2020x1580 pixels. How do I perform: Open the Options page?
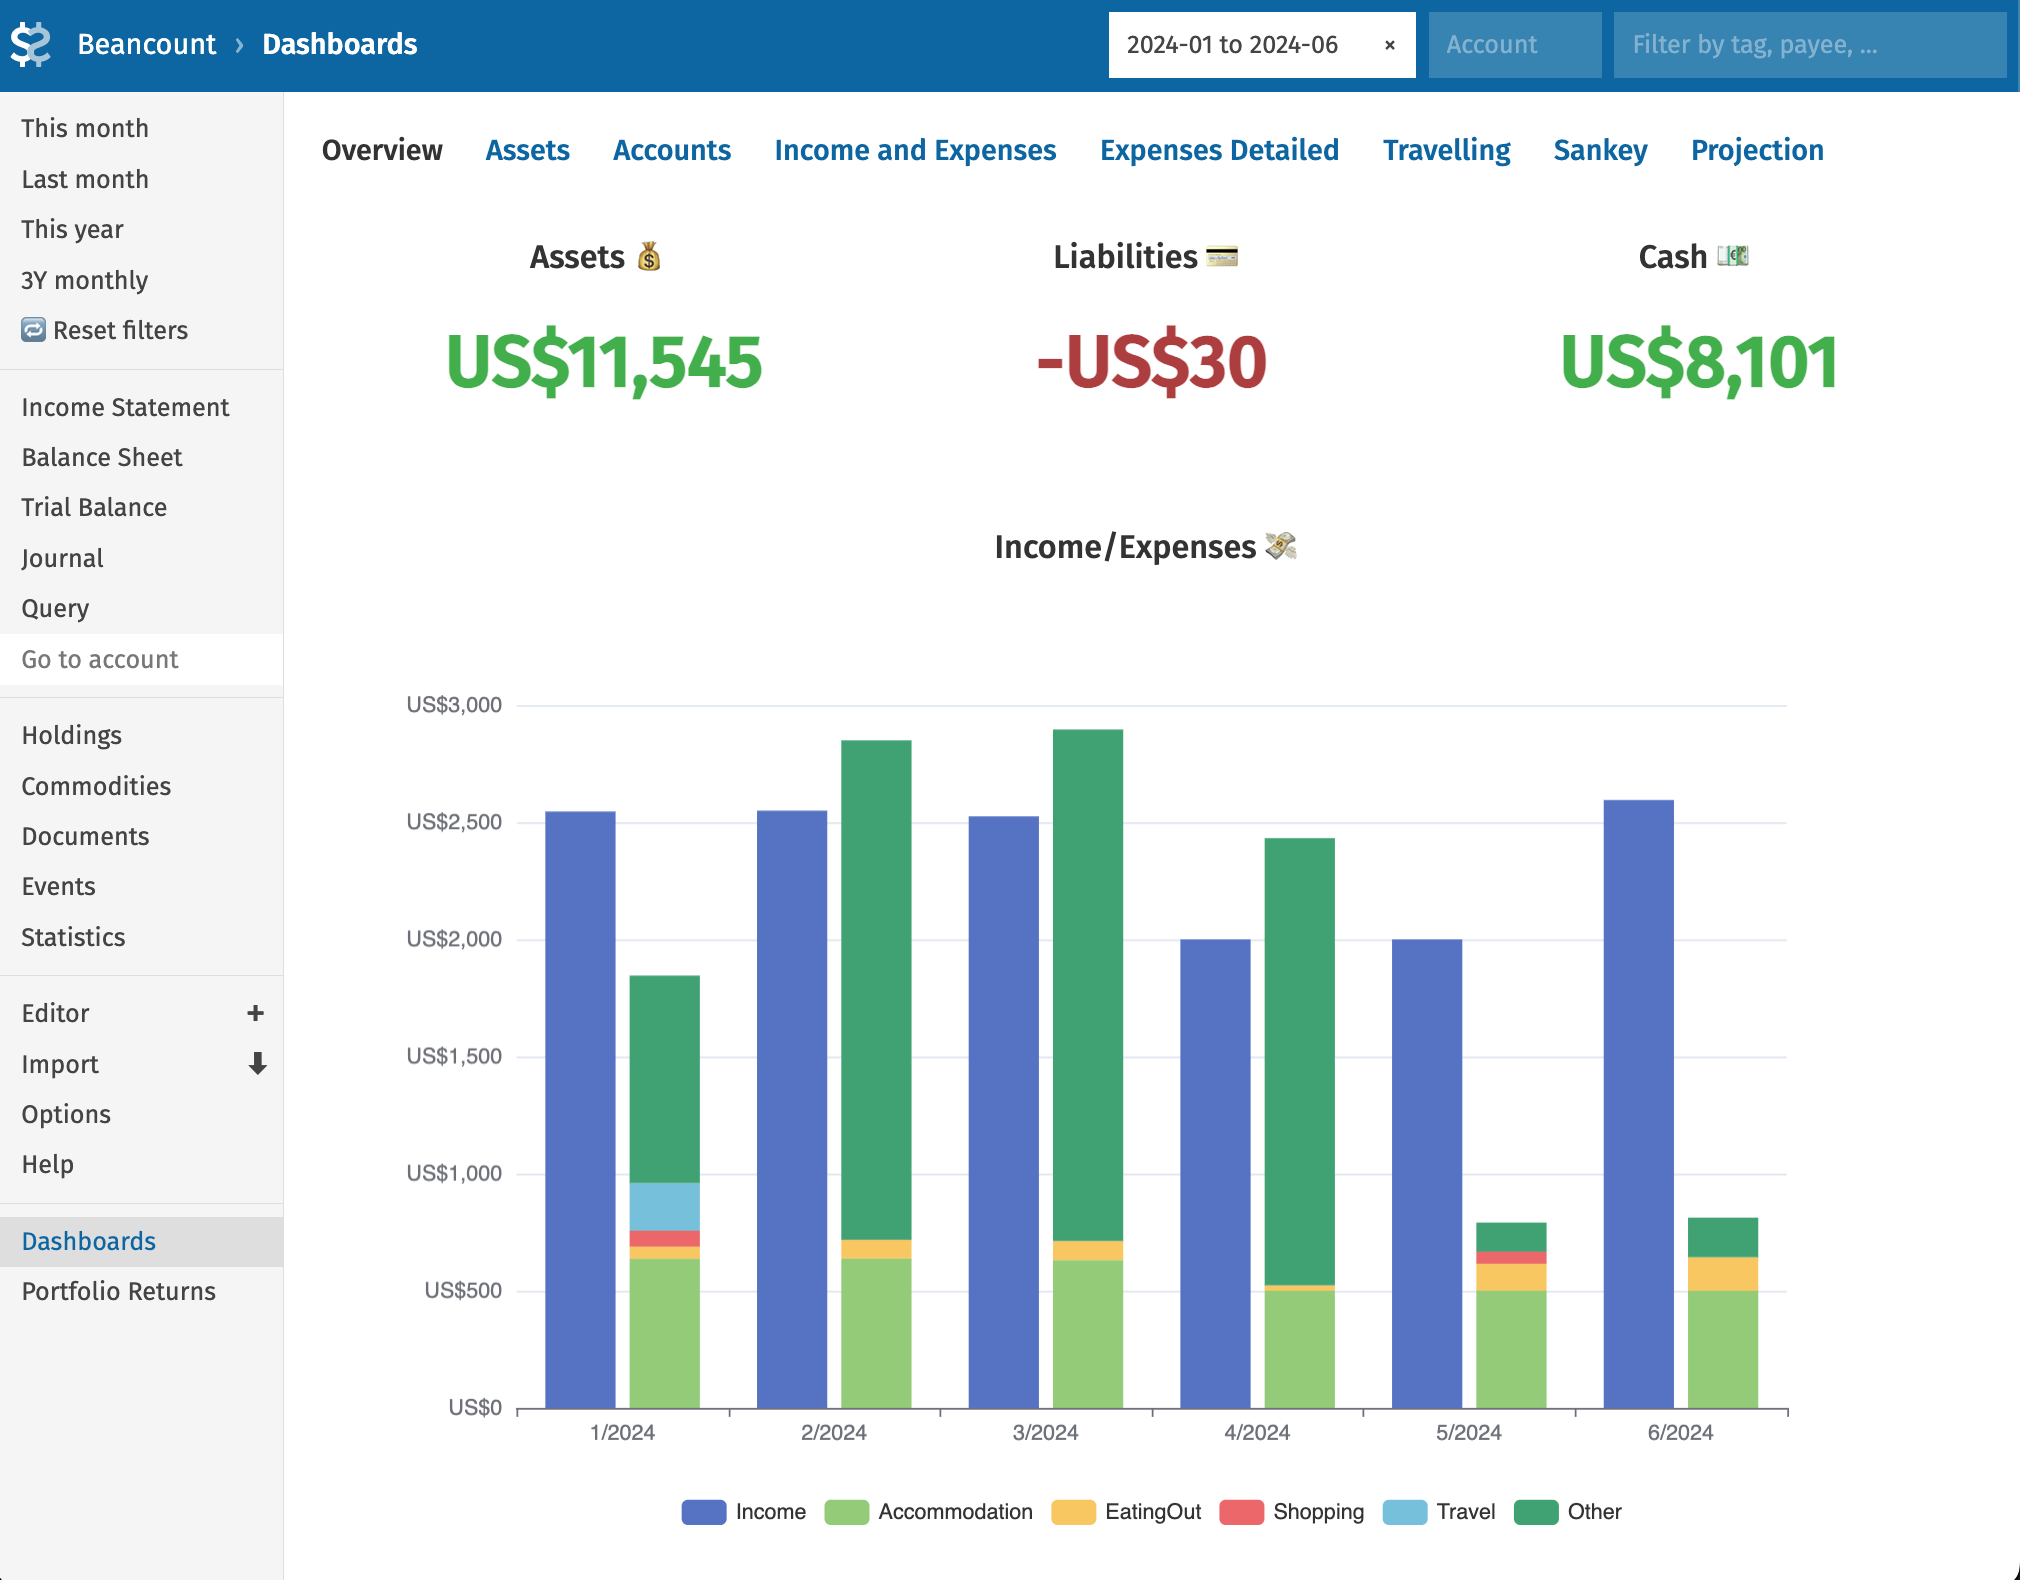(x=141, y=1114)
